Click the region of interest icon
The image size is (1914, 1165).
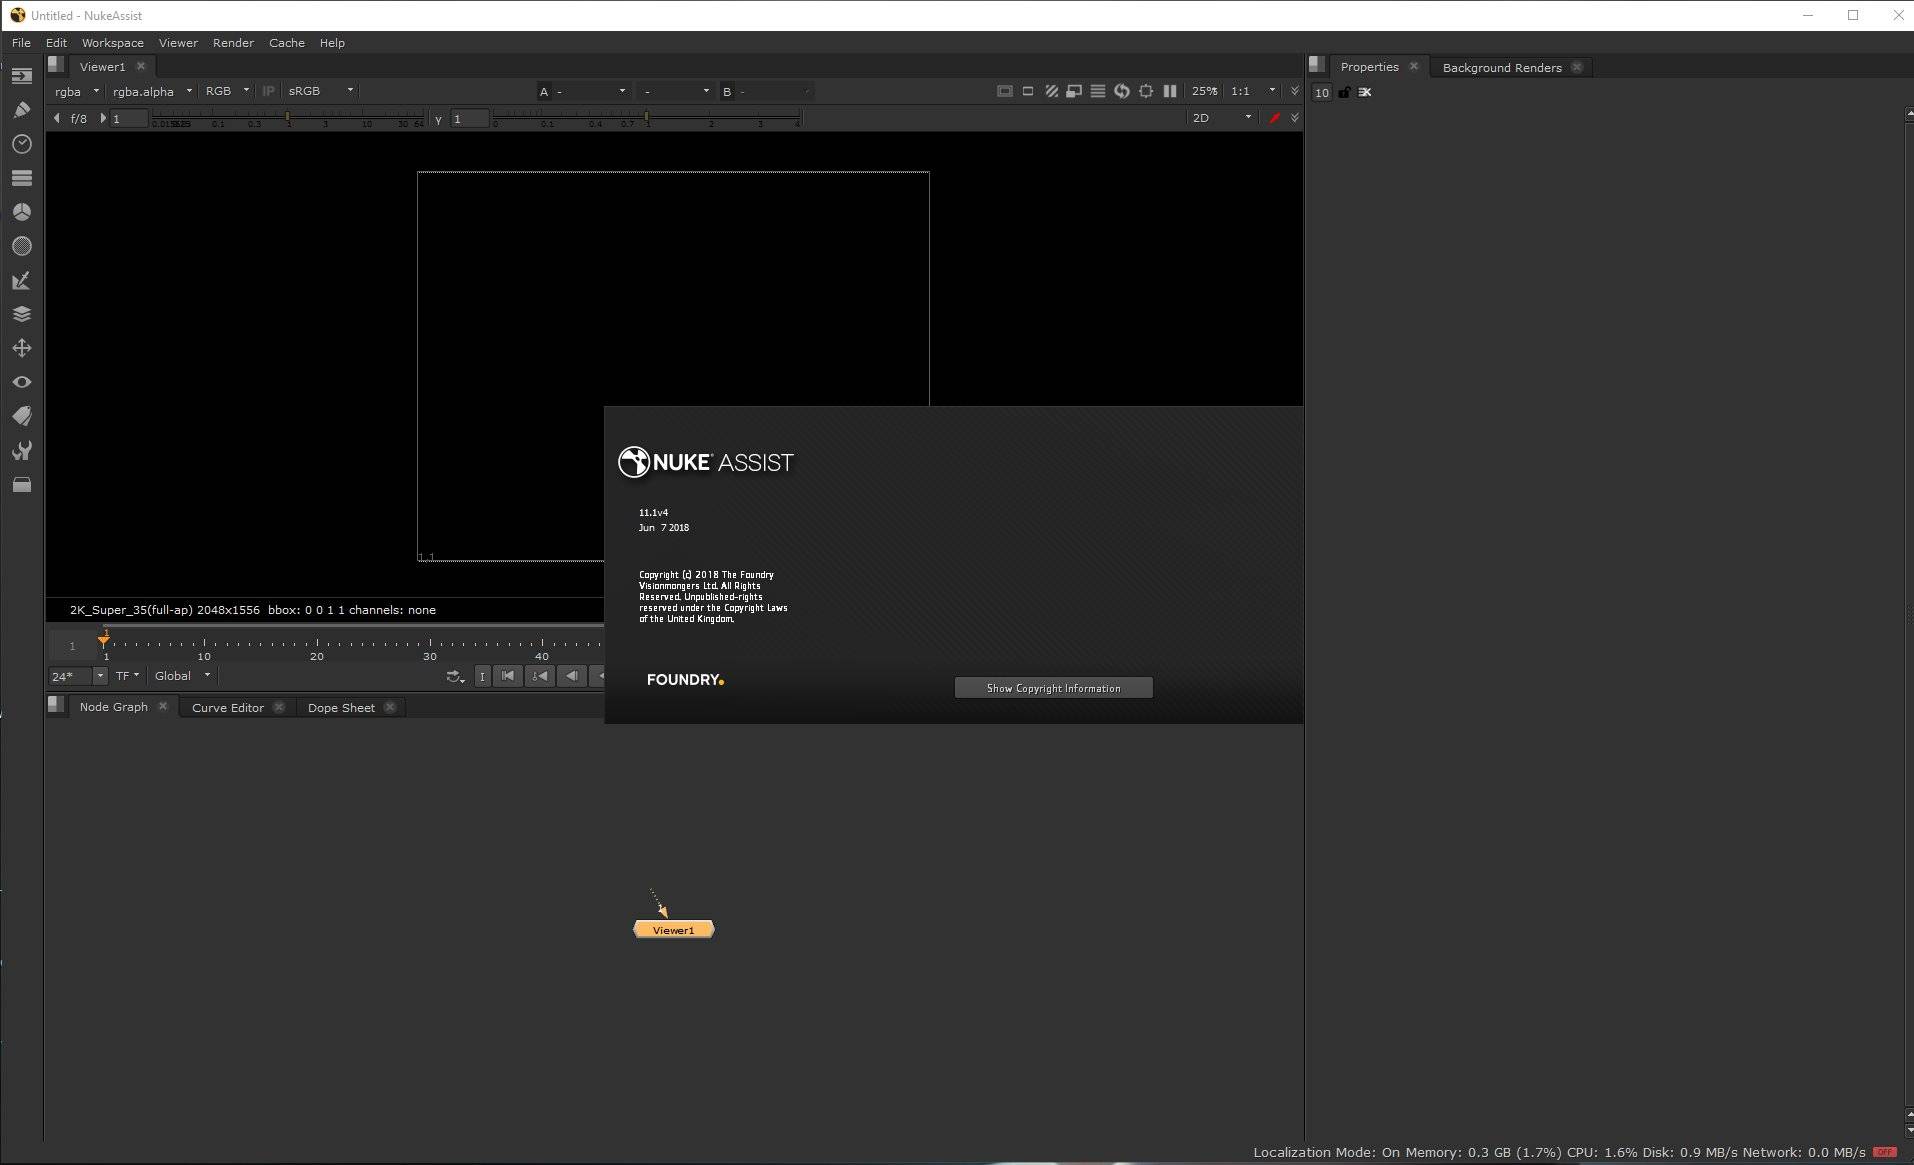coord(1146,91)
